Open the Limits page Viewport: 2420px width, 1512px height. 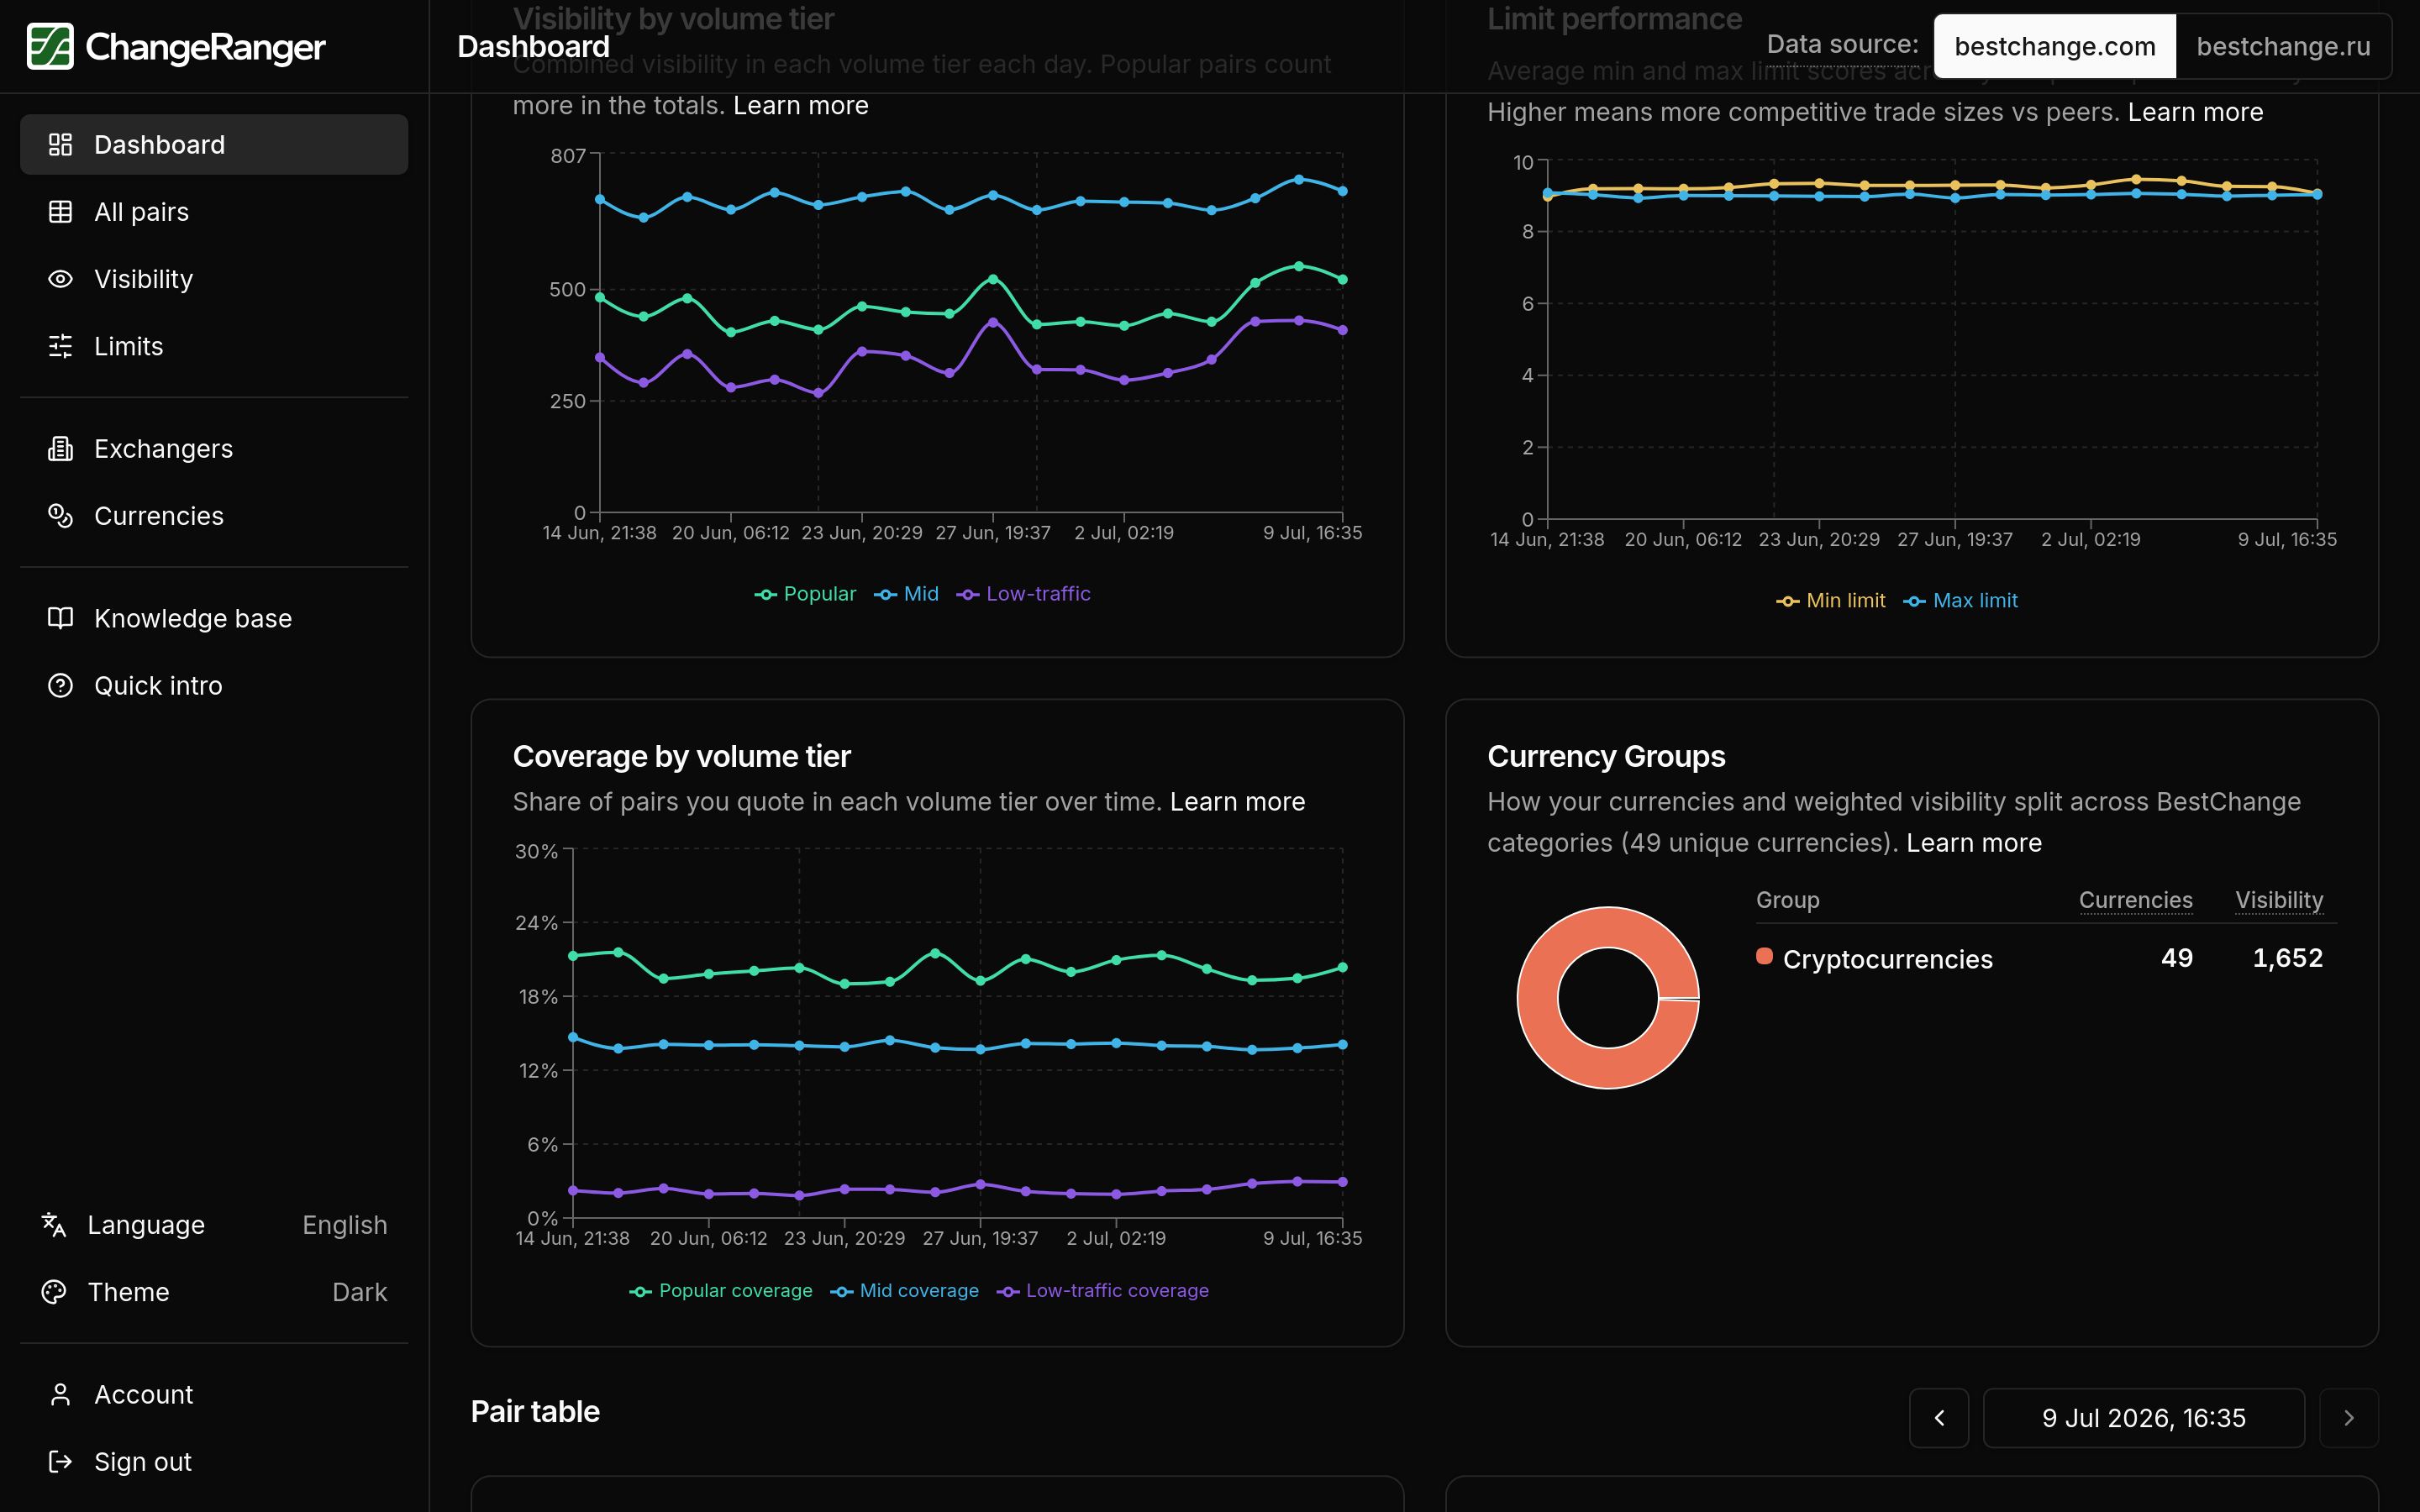point(214,345)
